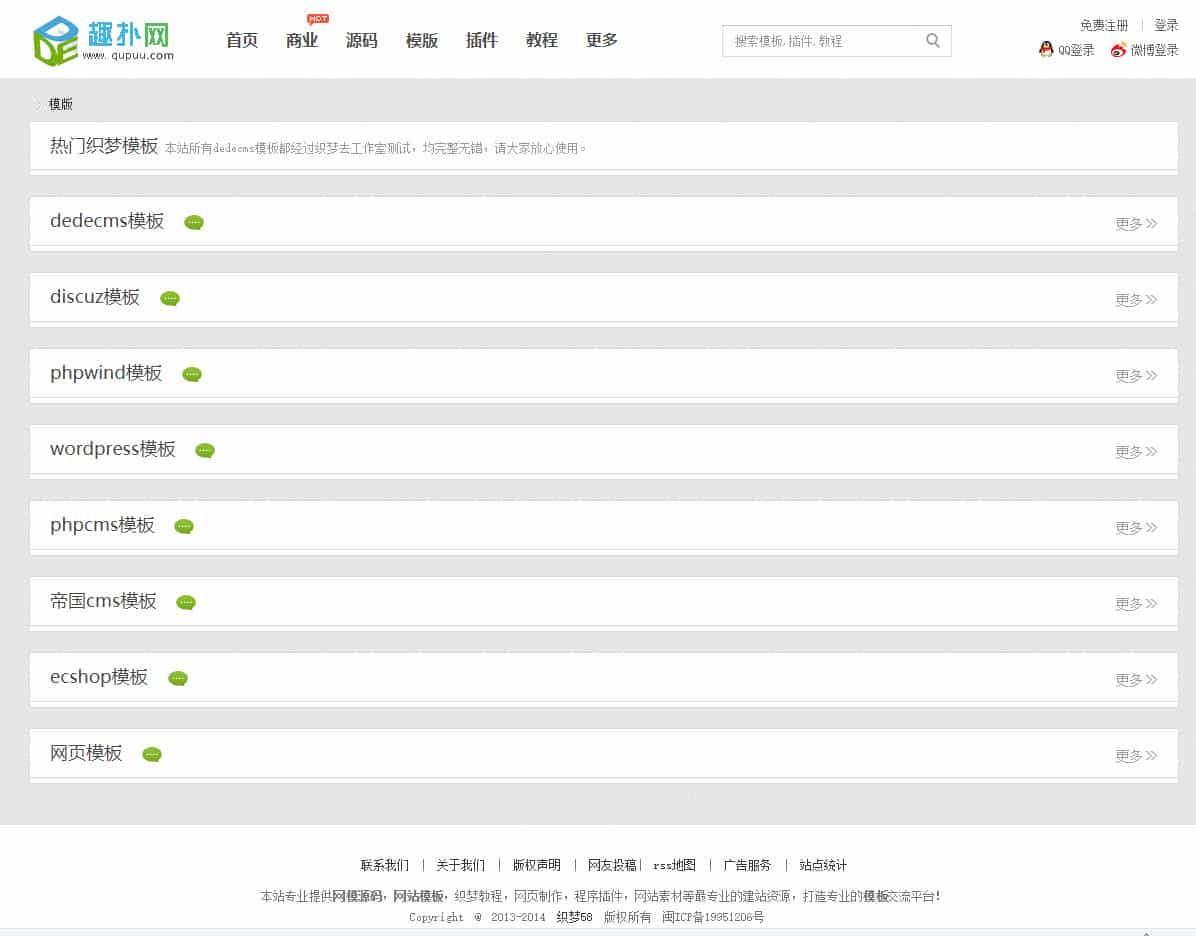
Task: Click 更多 in the phpcms模板 row
Action: coord(1136,528)
